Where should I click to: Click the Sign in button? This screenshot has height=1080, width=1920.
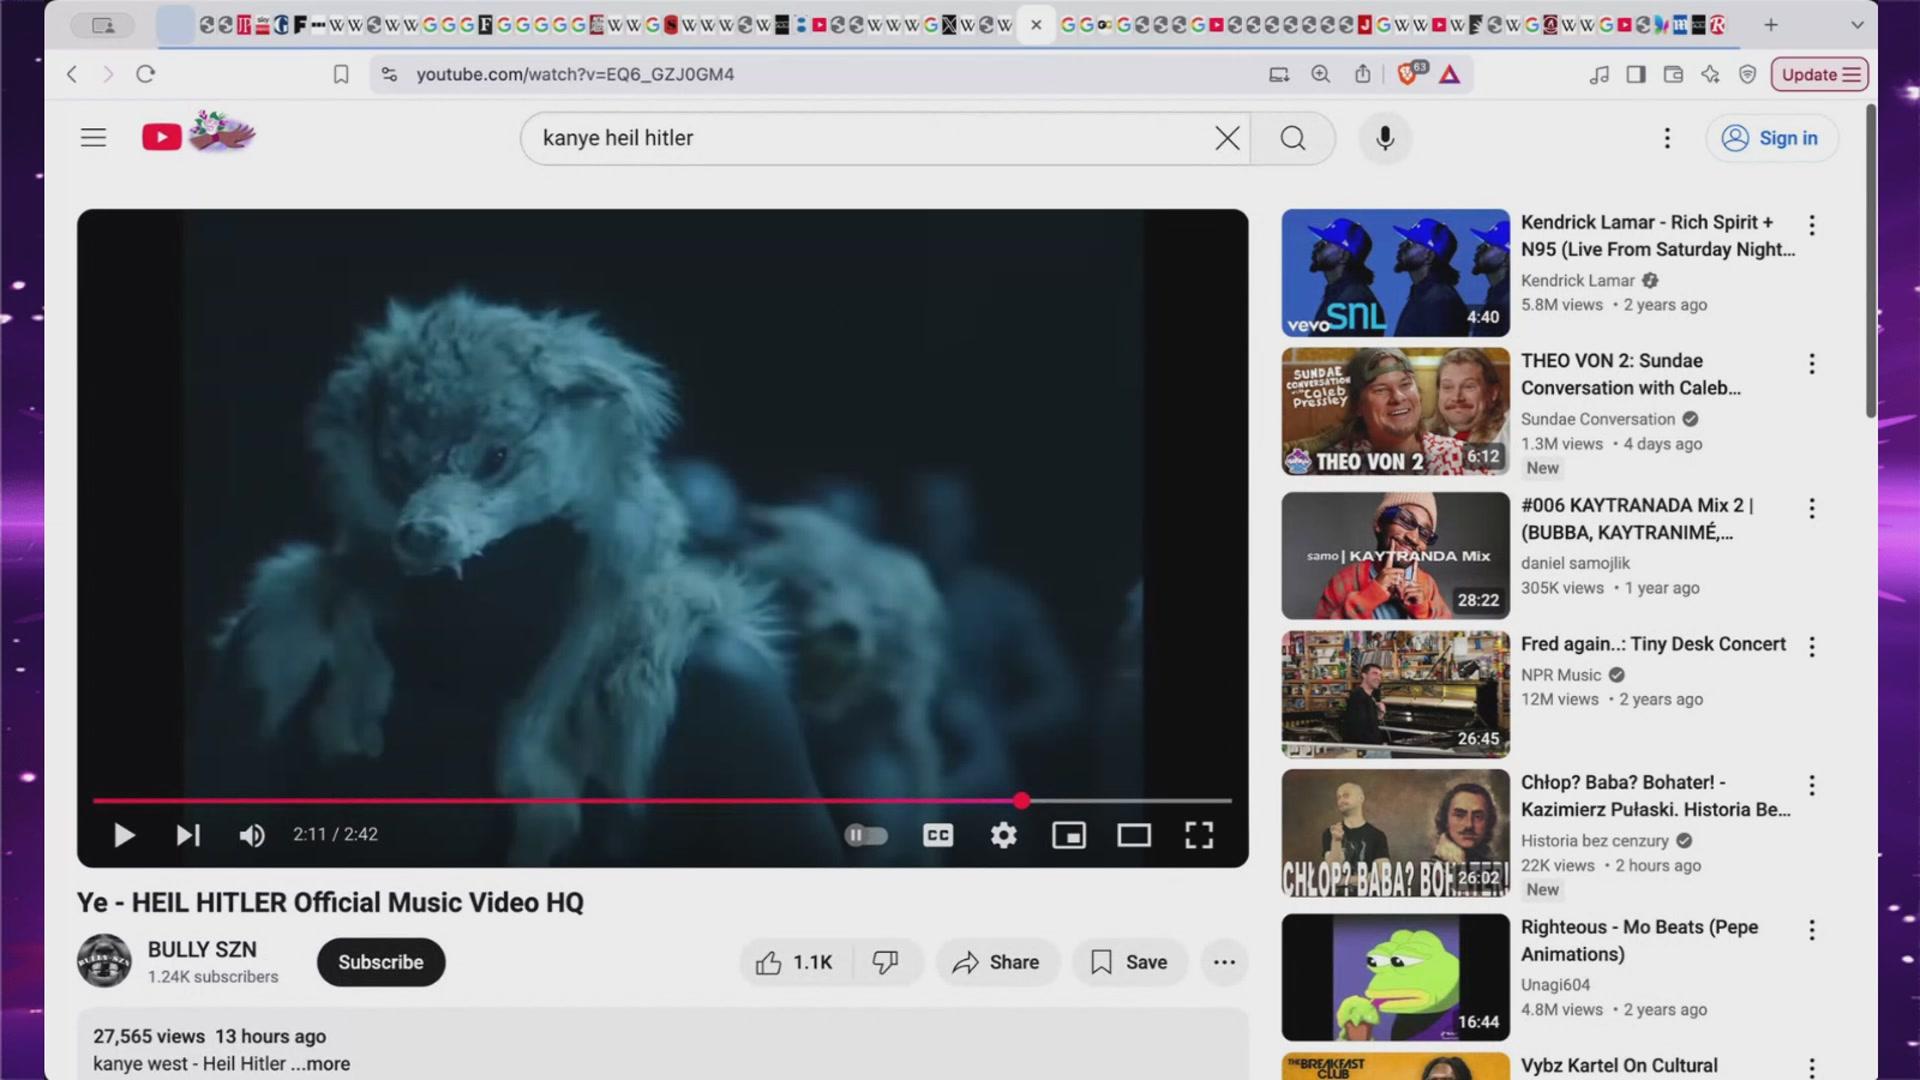pos(1770,138)
